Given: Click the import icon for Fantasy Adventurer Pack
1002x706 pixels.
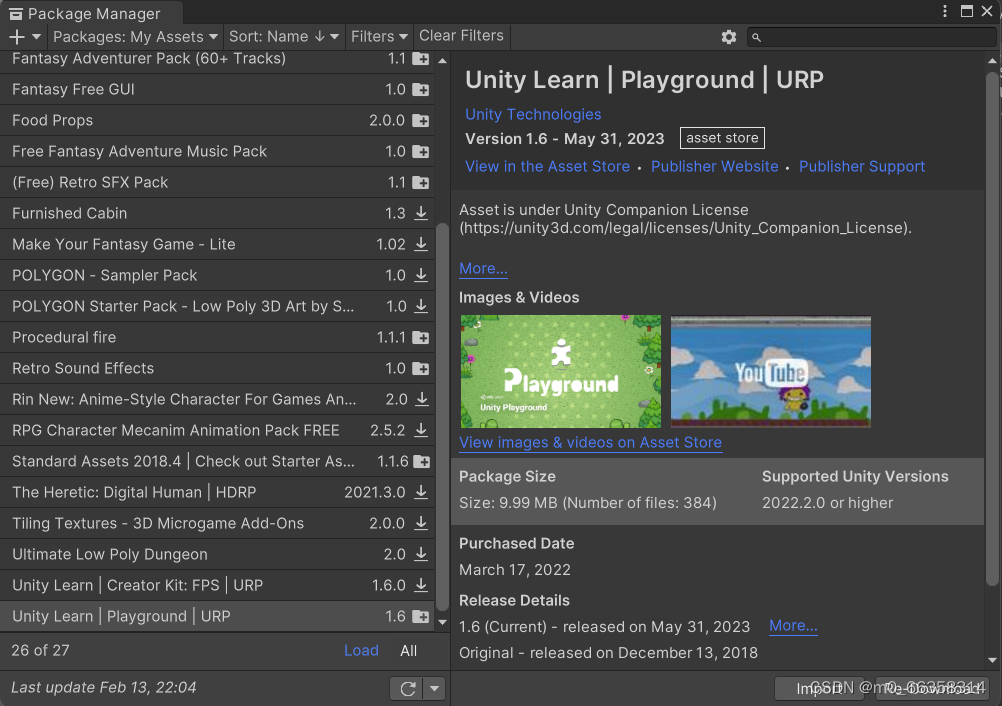Looking at the screenshot, I should (x=420, y=59).
